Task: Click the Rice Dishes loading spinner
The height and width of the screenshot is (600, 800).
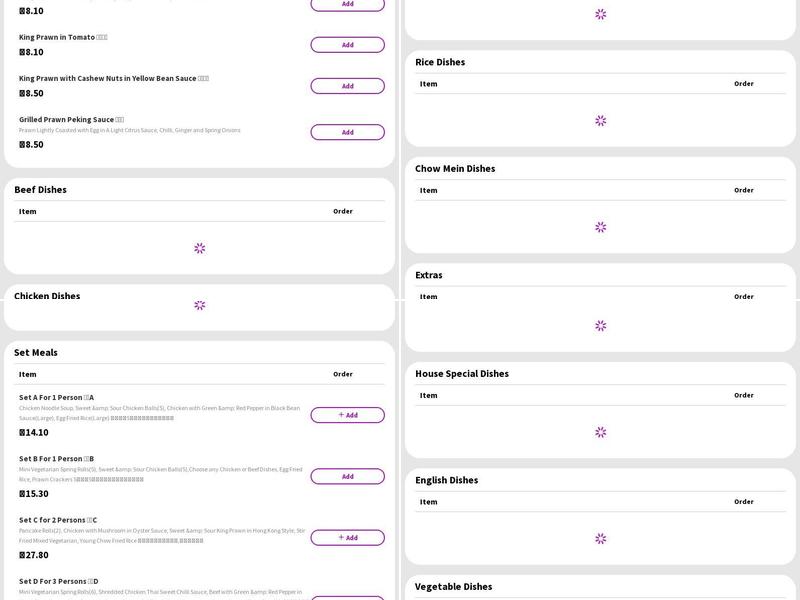Action: (x=600, y=121)
